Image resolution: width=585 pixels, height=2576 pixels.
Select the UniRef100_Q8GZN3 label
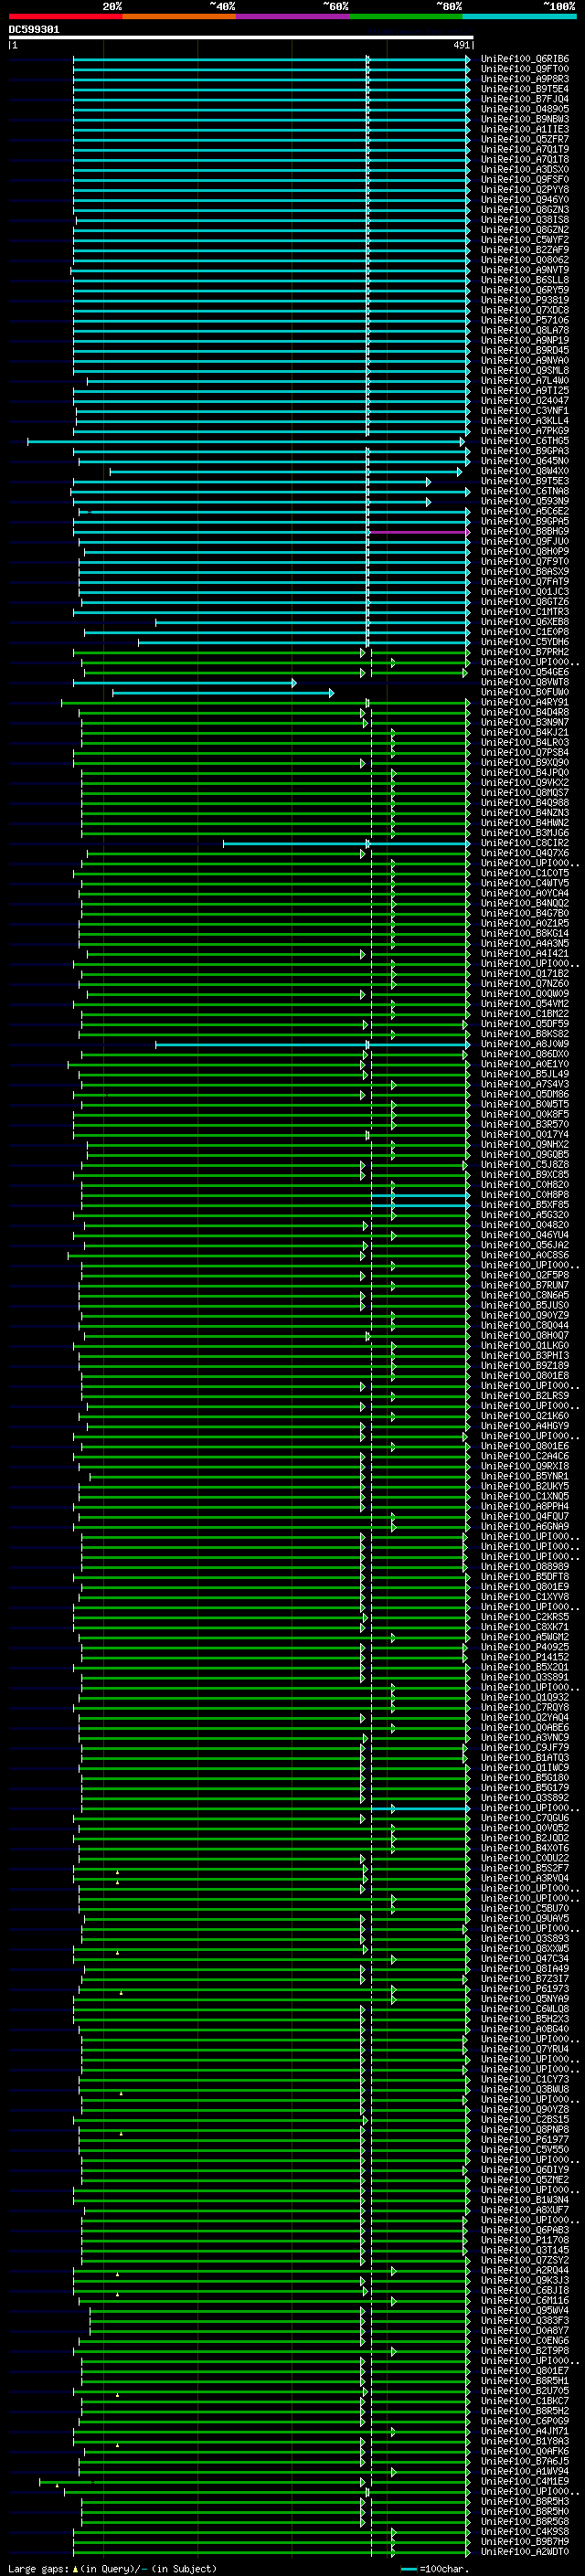click(x=525, y=209)
